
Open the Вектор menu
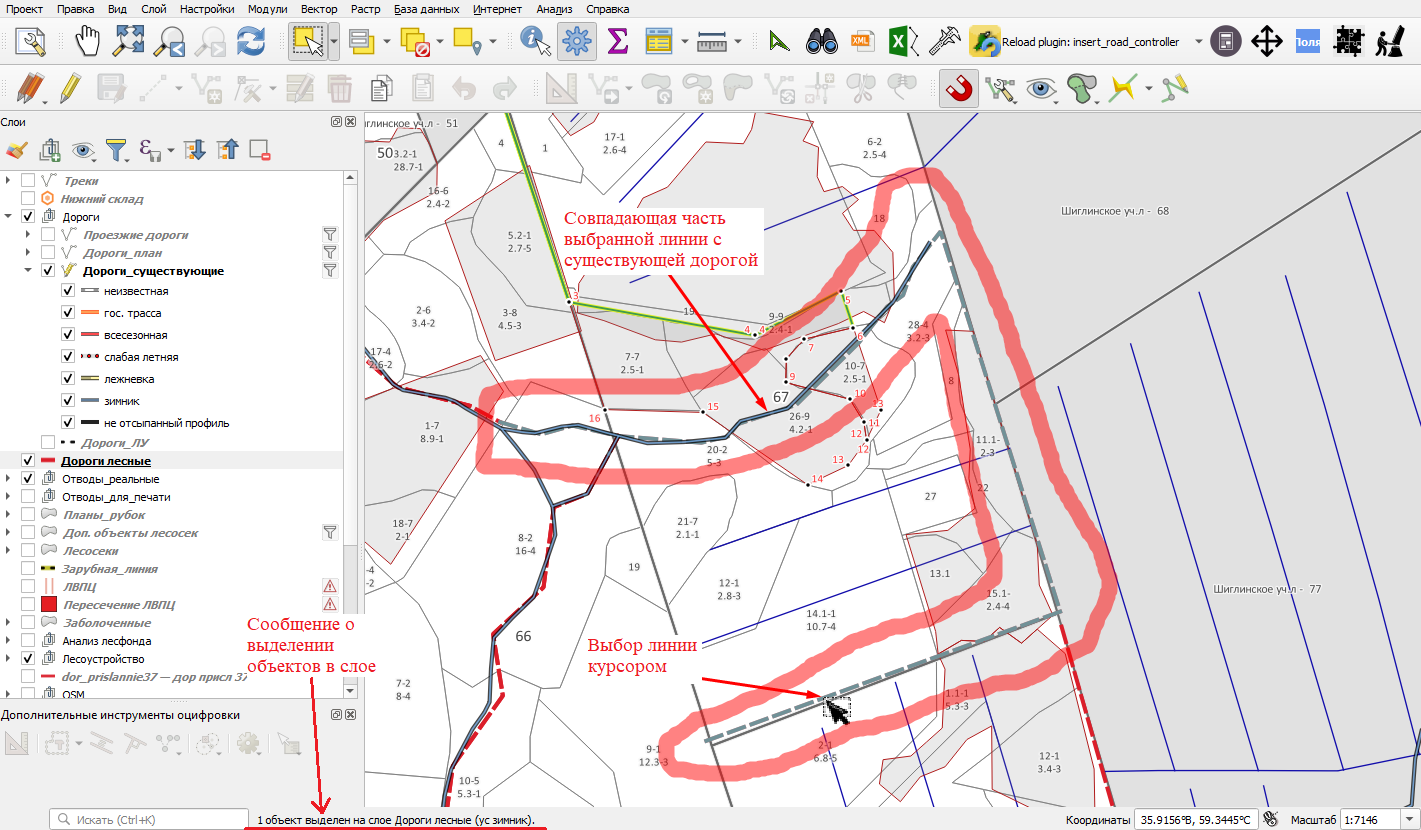(319, 9)
